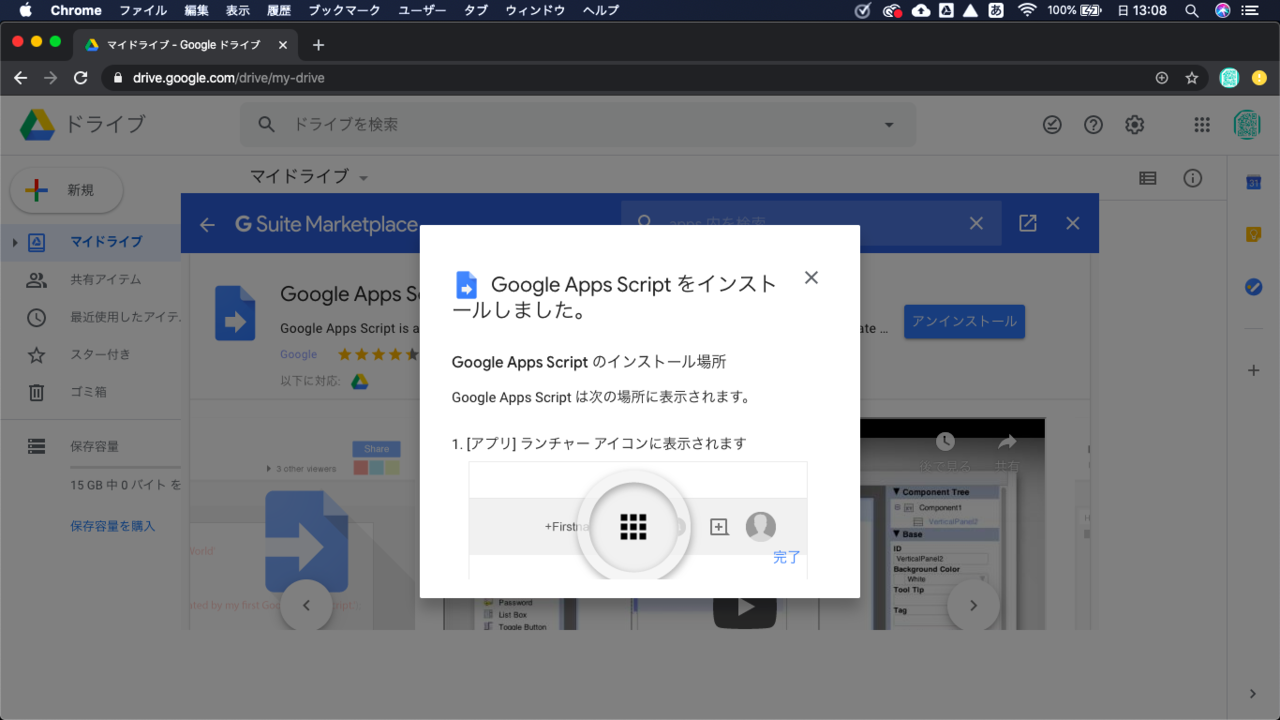
Task: Open スター付き in sidebar
Action: click(x=100, y=355)
